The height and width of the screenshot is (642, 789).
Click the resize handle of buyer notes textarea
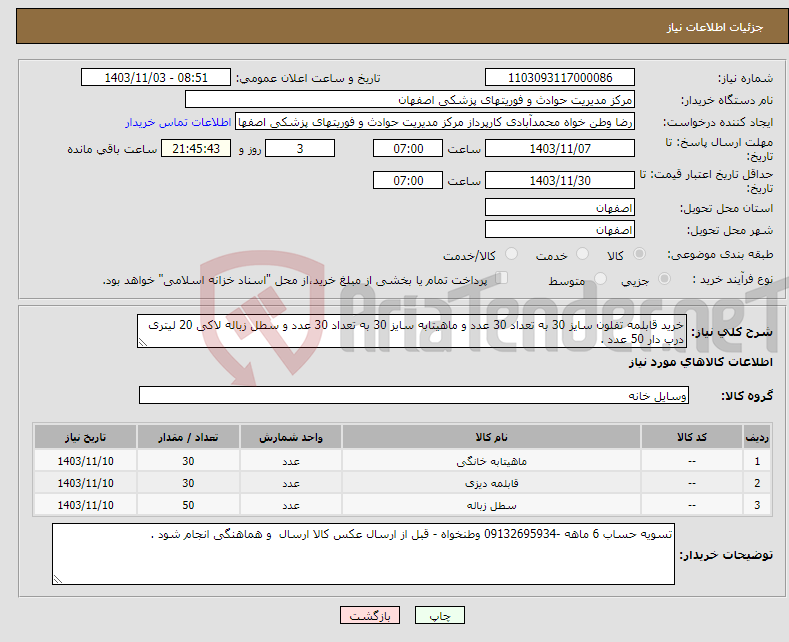point(58,579)
